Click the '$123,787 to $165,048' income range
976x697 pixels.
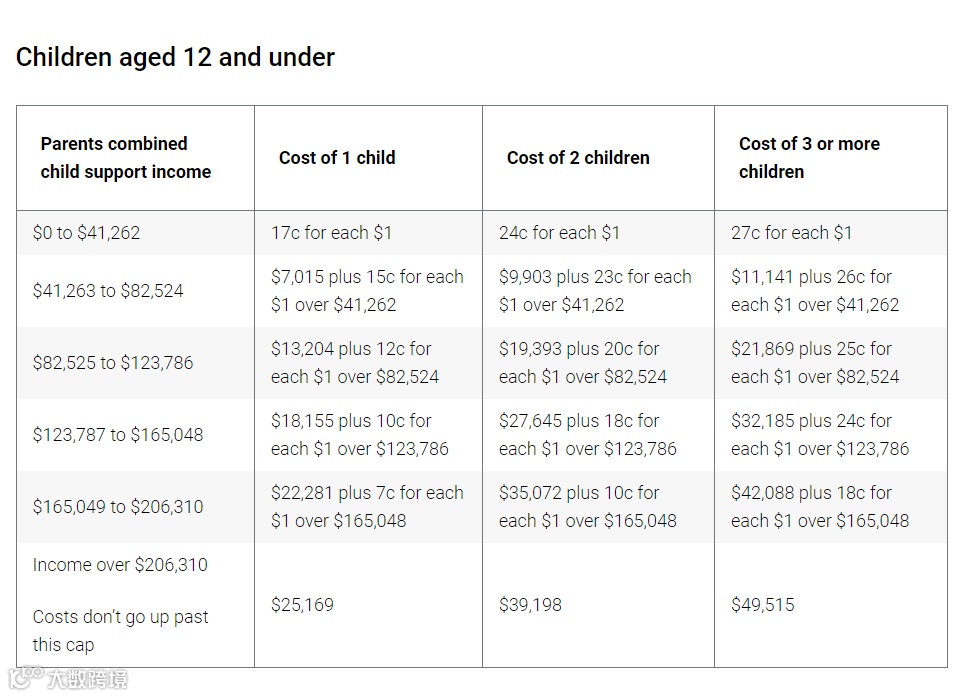click(118, 434)
